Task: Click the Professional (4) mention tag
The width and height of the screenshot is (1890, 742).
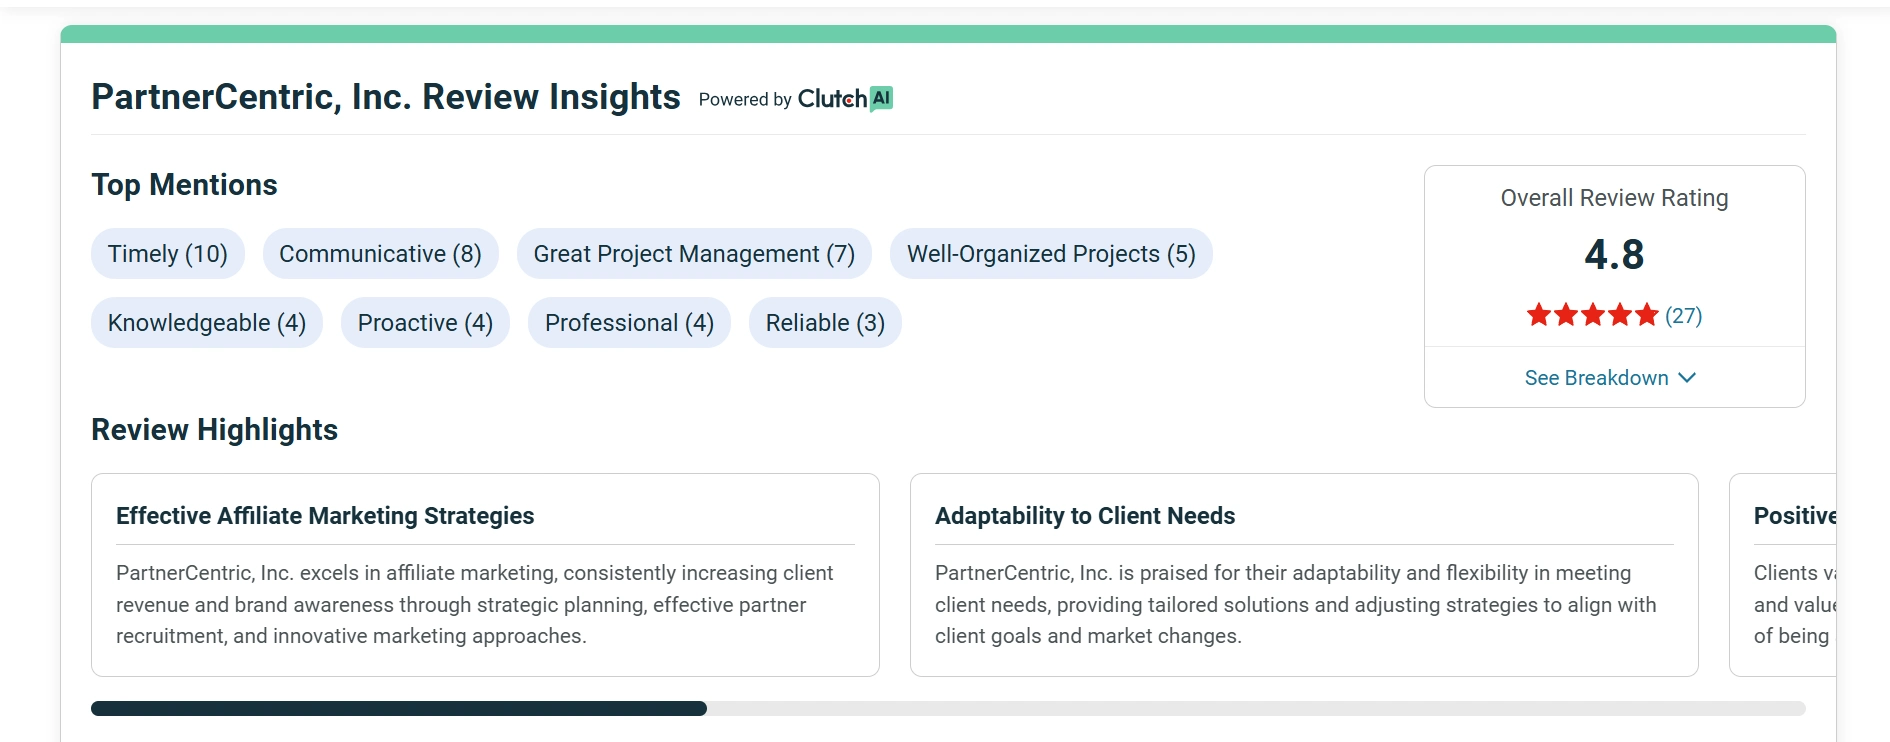Action: click(x=629, y=323)
